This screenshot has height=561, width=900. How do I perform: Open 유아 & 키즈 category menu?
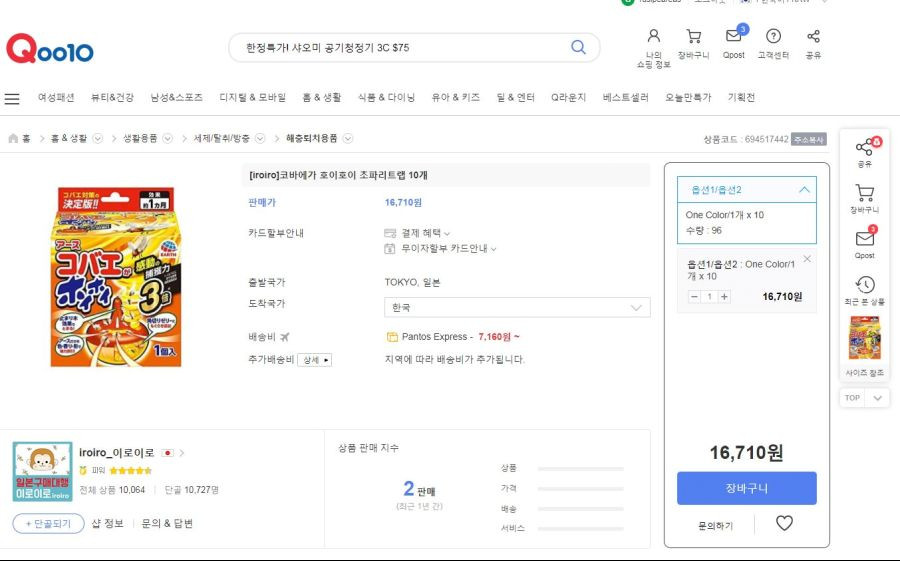click(456, 98)
